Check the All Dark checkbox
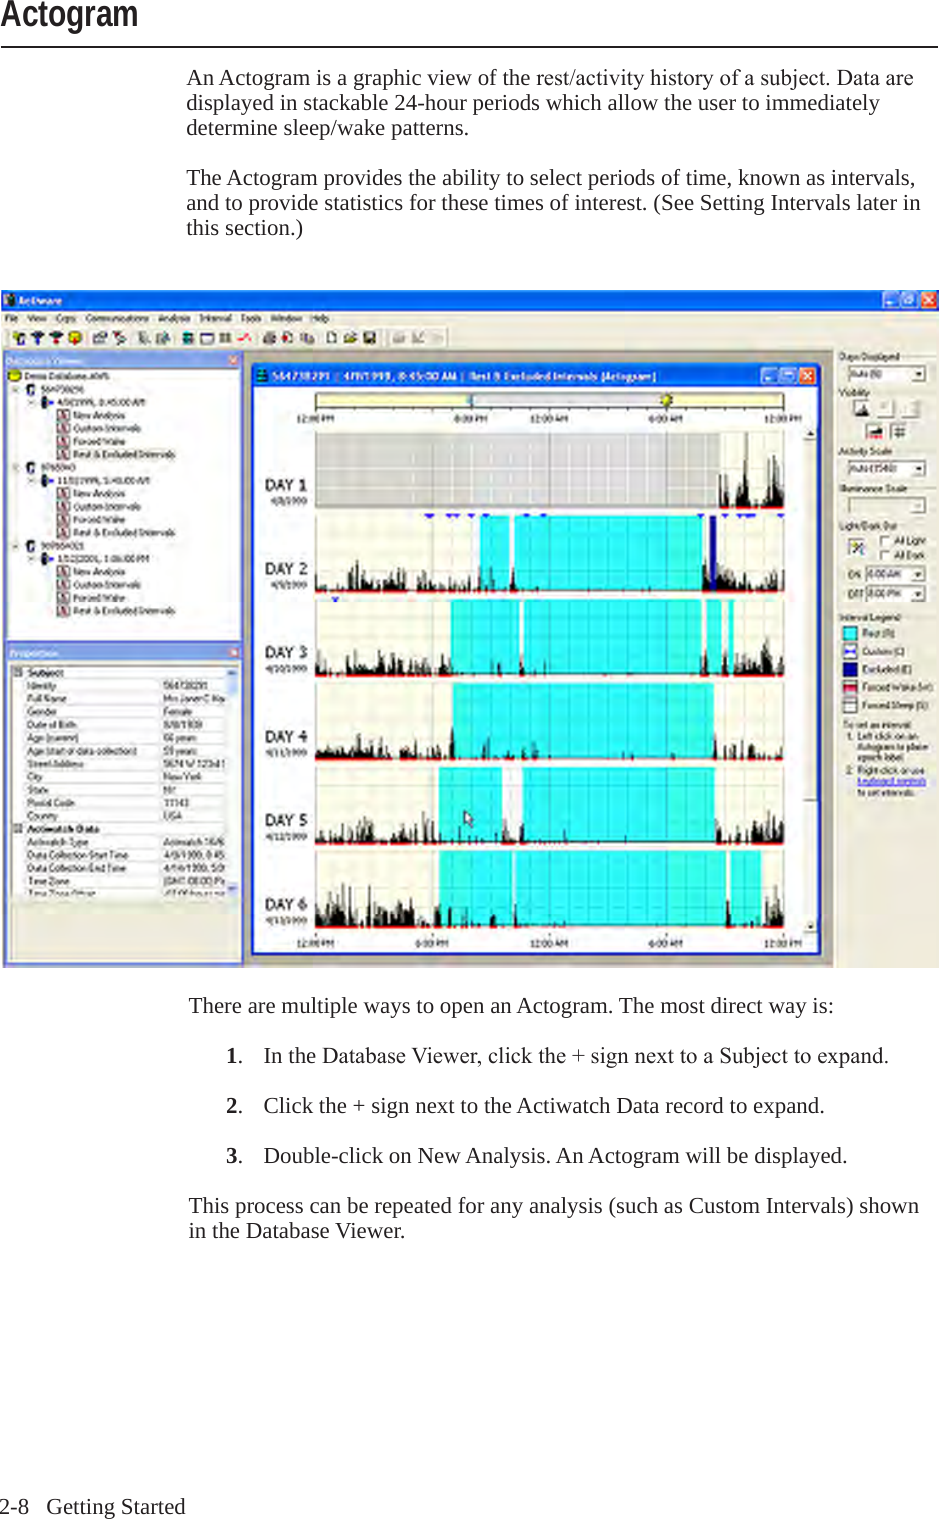 [883, 556]
